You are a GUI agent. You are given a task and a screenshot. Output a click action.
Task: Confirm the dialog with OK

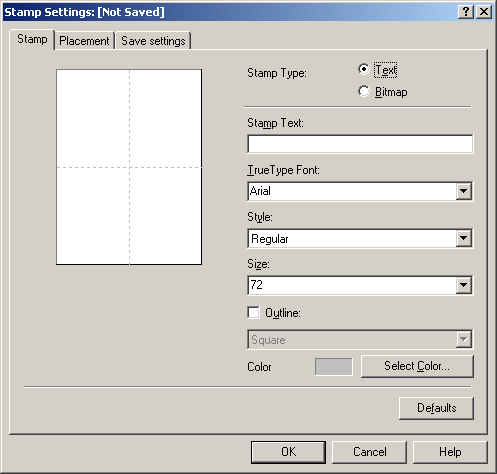pyautogui.click(x=288, y=452)
